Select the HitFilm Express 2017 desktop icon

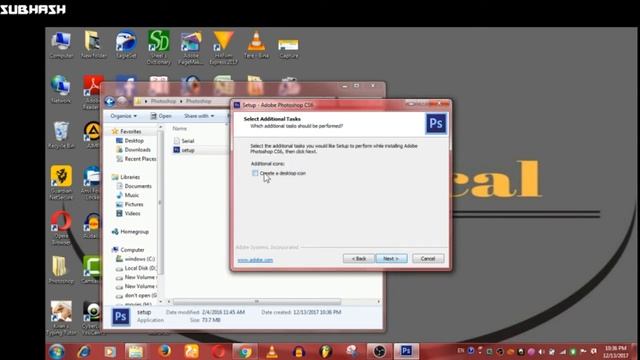[223, 48]
